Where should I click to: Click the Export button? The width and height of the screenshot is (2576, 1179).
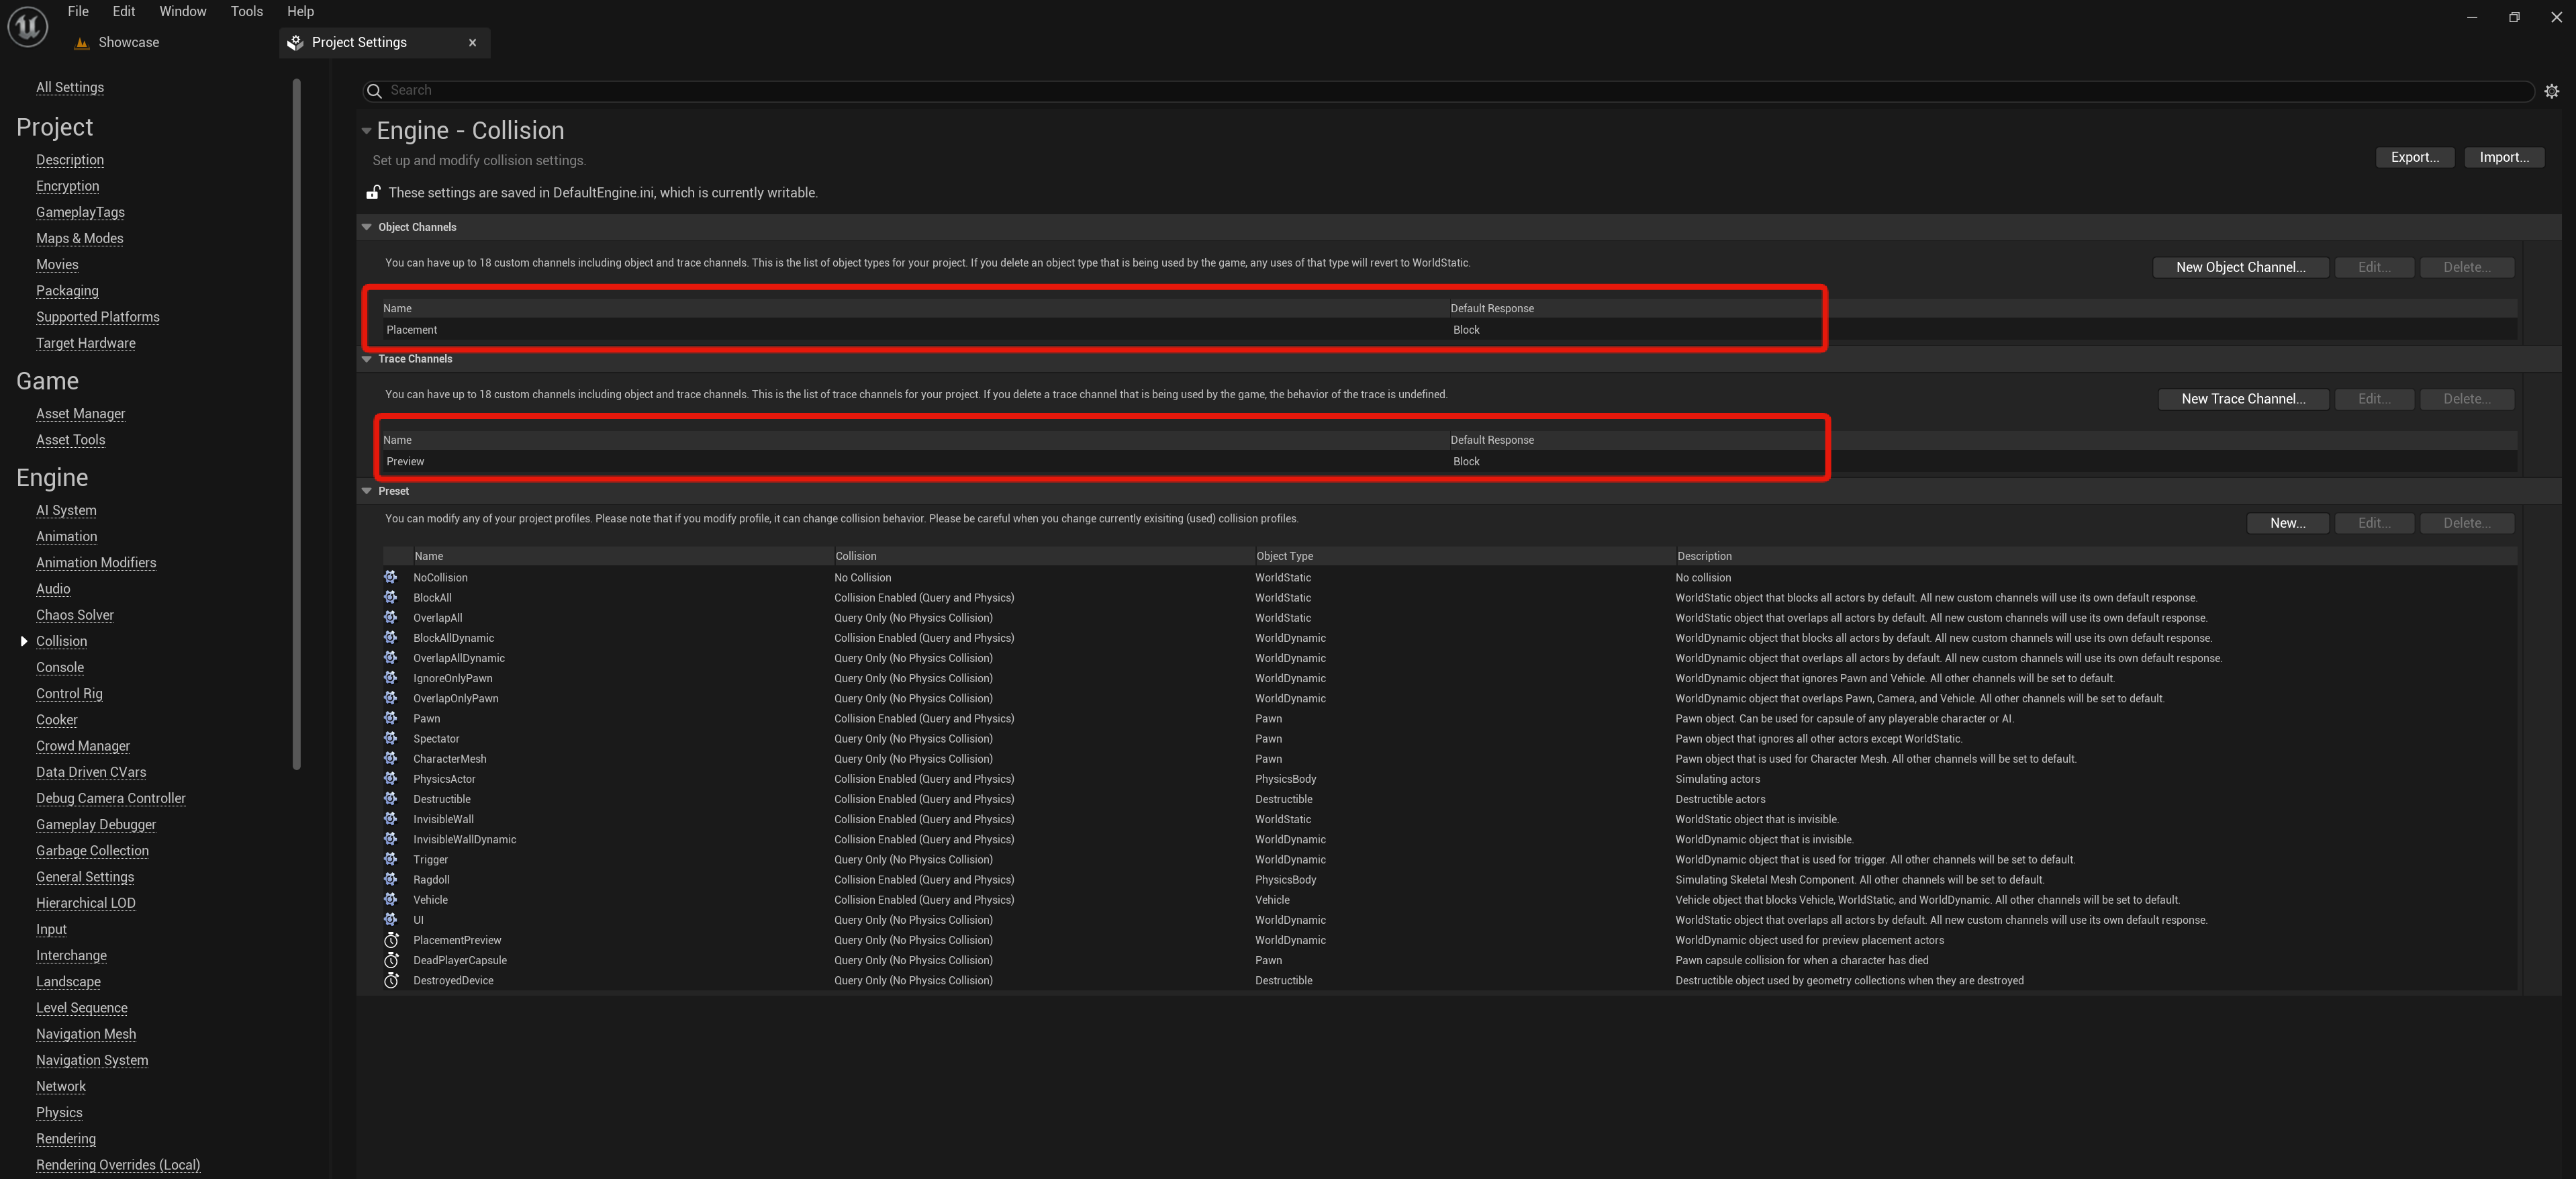click(x=2414, y=157)
